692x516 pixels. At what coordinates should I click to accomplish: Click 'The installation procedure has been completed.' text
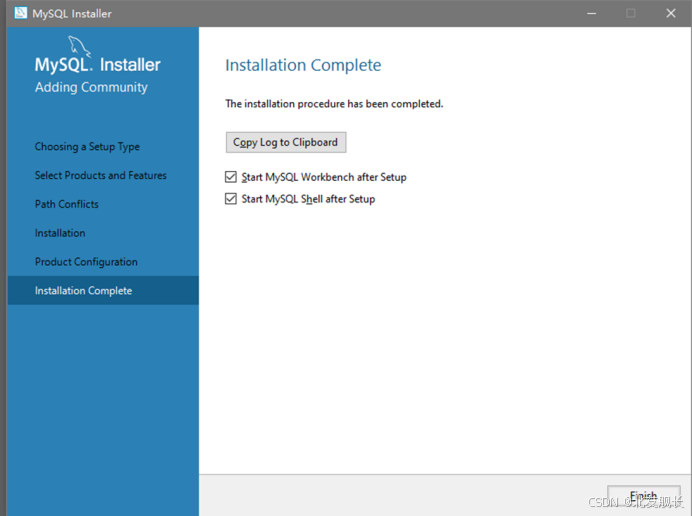pos(334,104)
